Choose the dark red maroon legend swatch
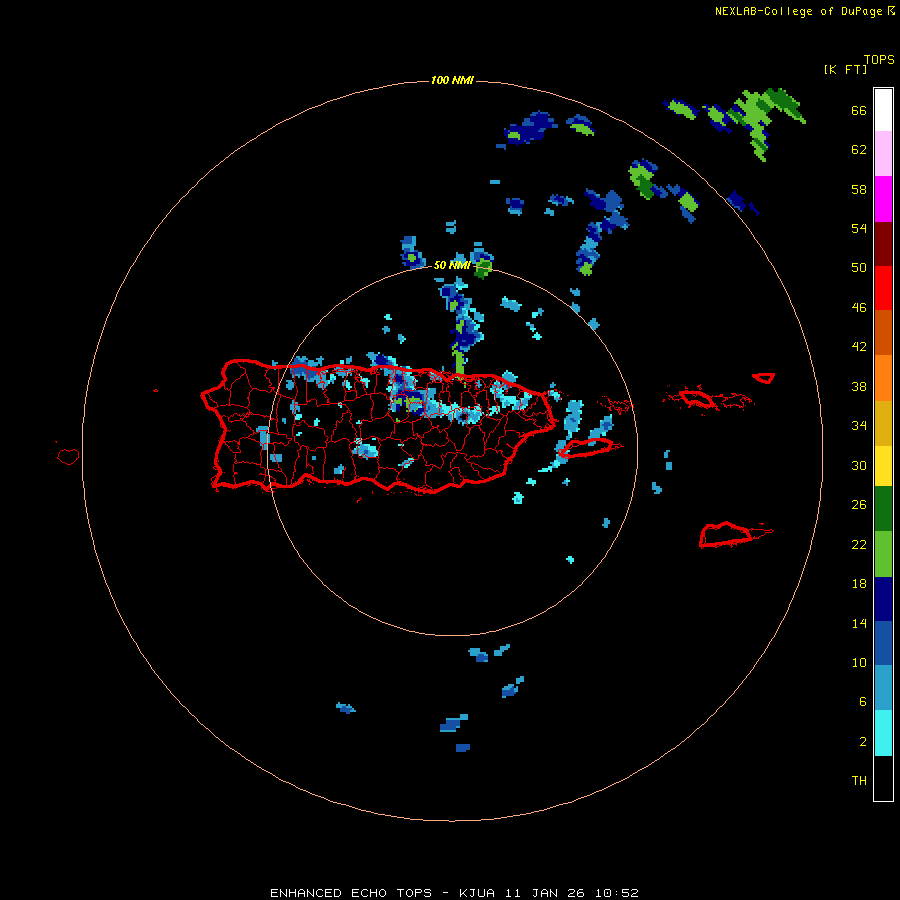This screenshot has height=900, width=900. (883, 243)
